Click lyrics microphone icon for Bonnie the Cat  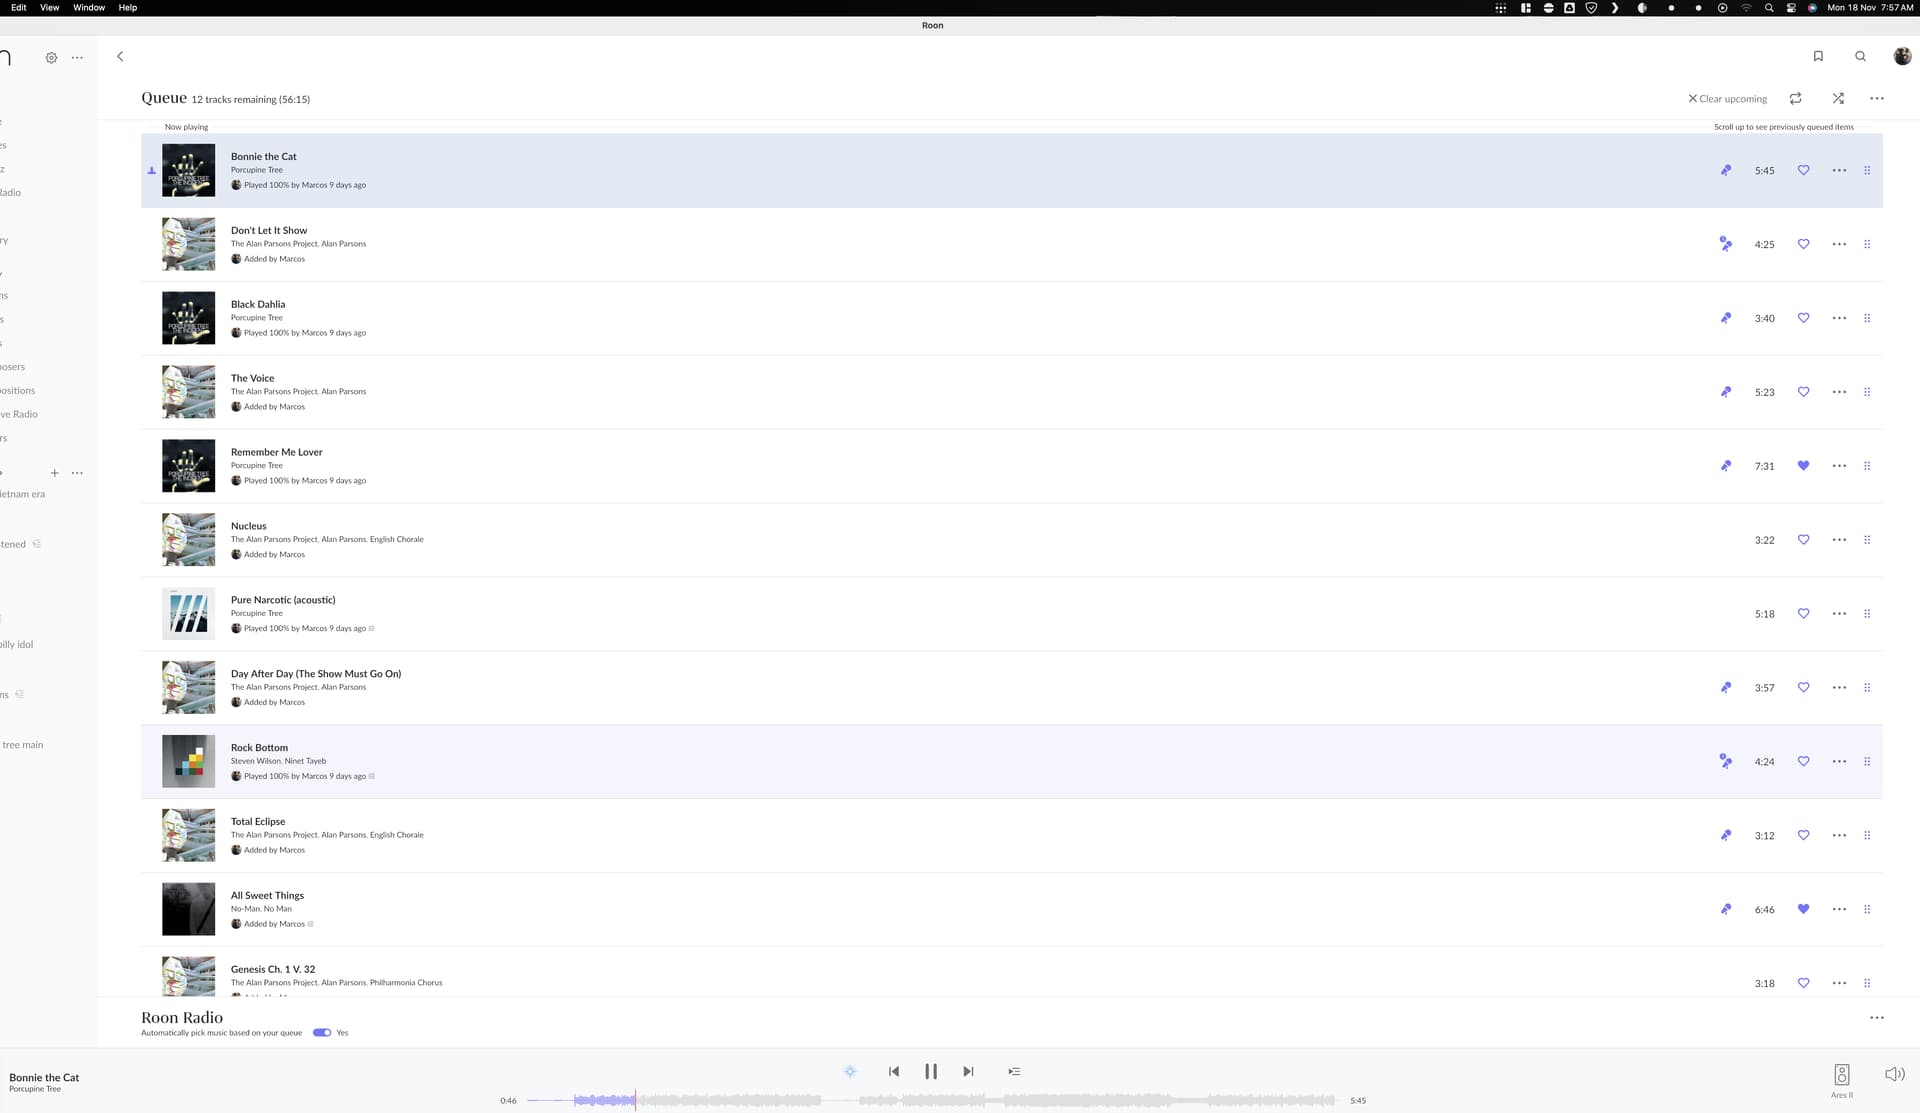pyautogui.click(x=1726, y=170)
